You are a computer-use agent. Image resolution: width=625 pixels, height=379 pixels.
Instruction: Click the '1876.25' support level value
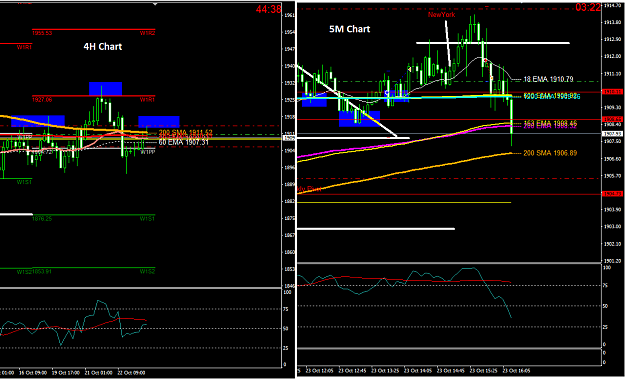coord(42,218)
